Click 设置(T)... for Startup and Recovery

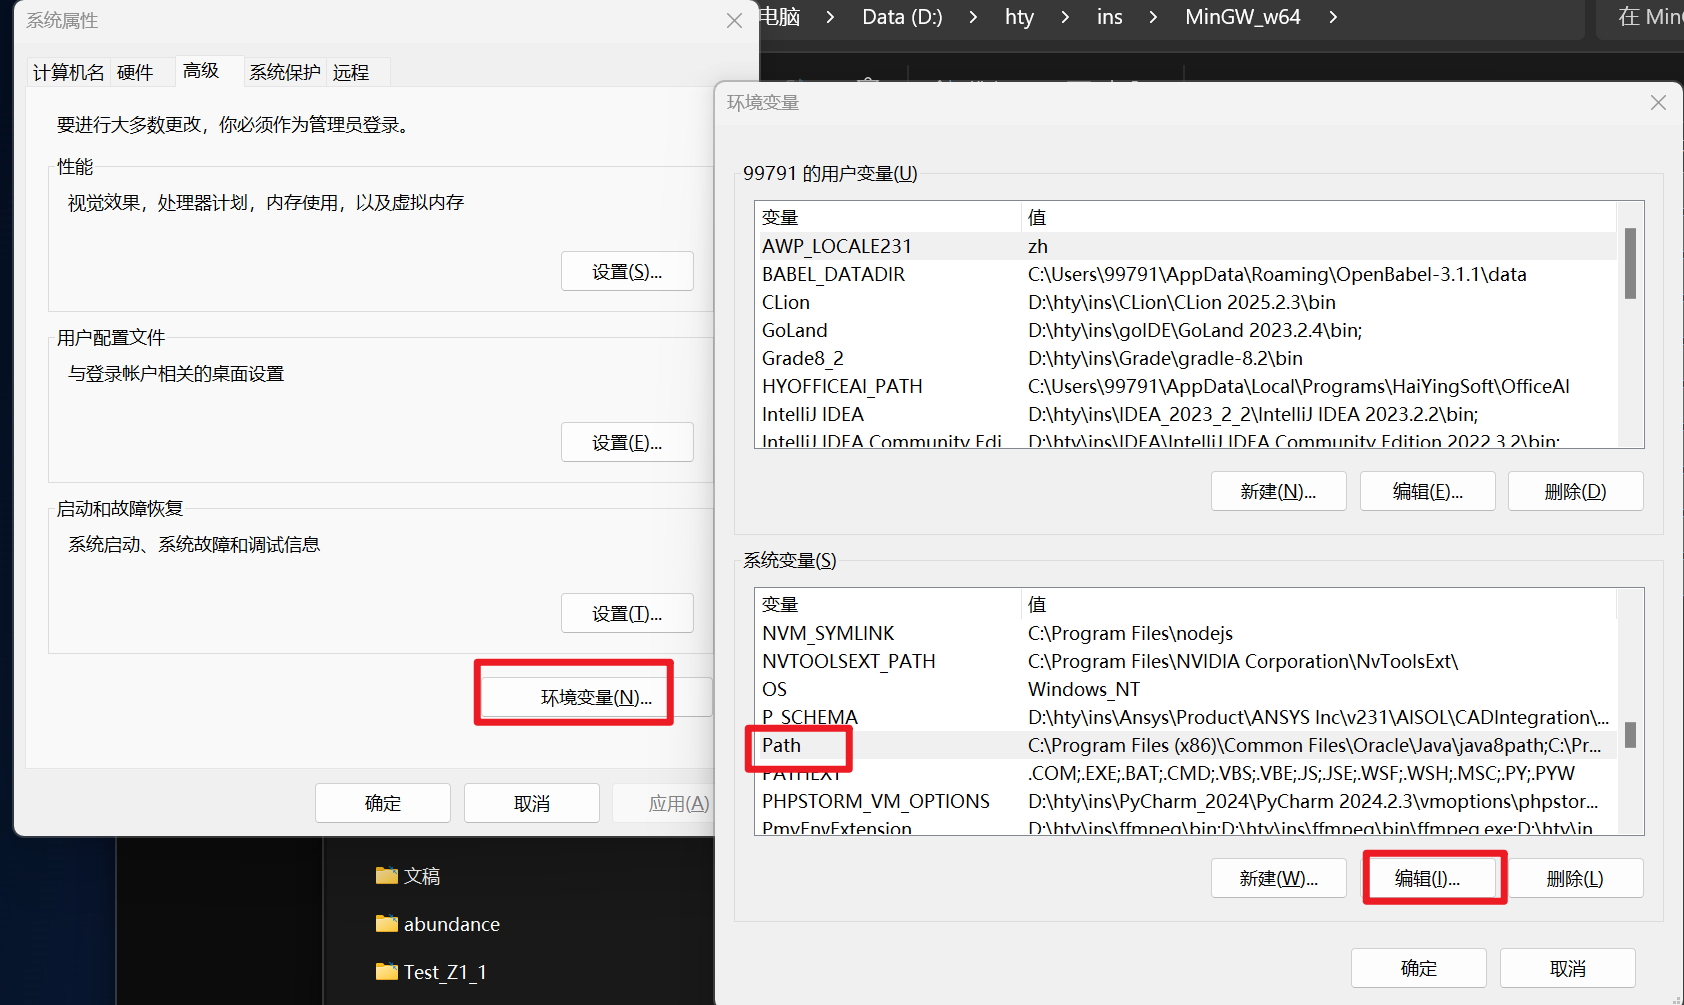(x=627, y=613)
